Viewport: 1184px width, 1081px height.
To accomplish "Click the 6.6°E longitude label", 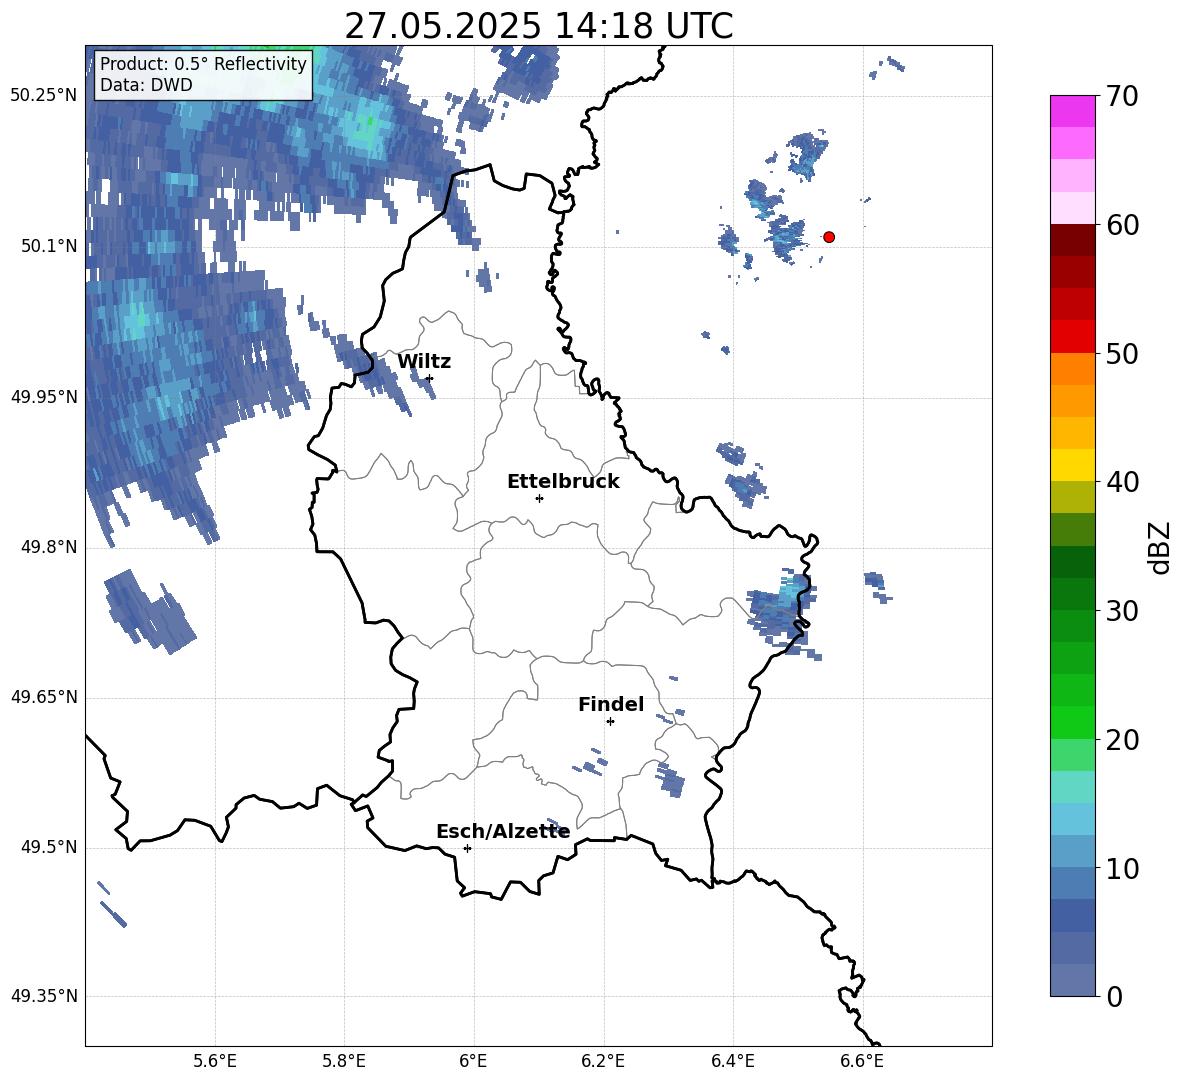I will (x=862, y=1061).
